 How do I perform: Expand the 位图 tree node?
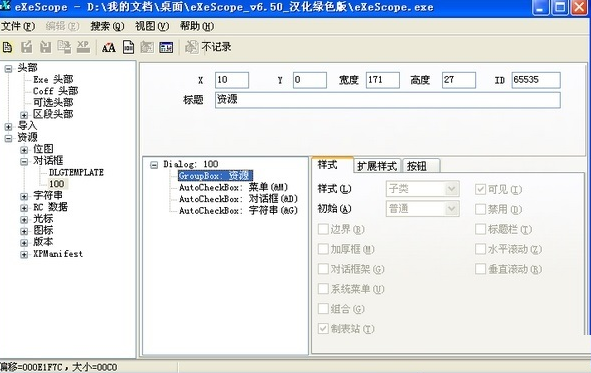pos(24,150)
